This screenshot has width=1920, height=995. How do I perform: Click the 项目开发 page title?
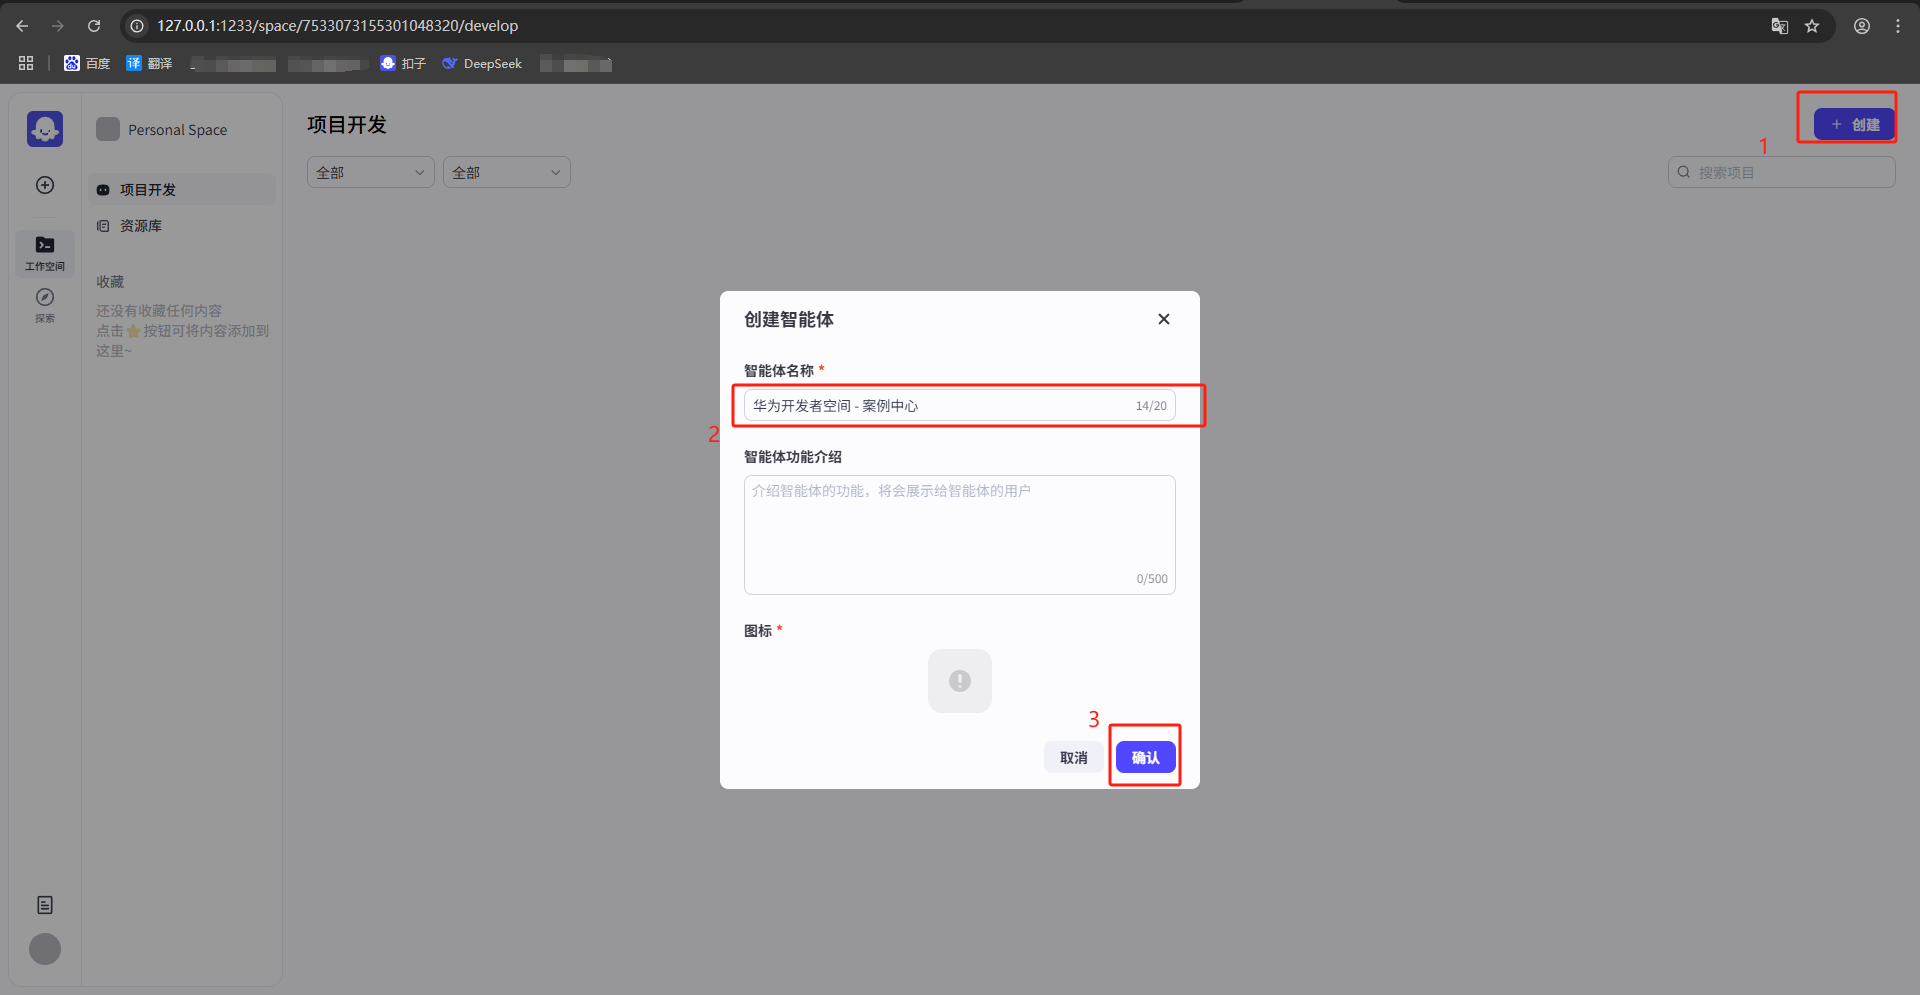click(x=347, y=125)
